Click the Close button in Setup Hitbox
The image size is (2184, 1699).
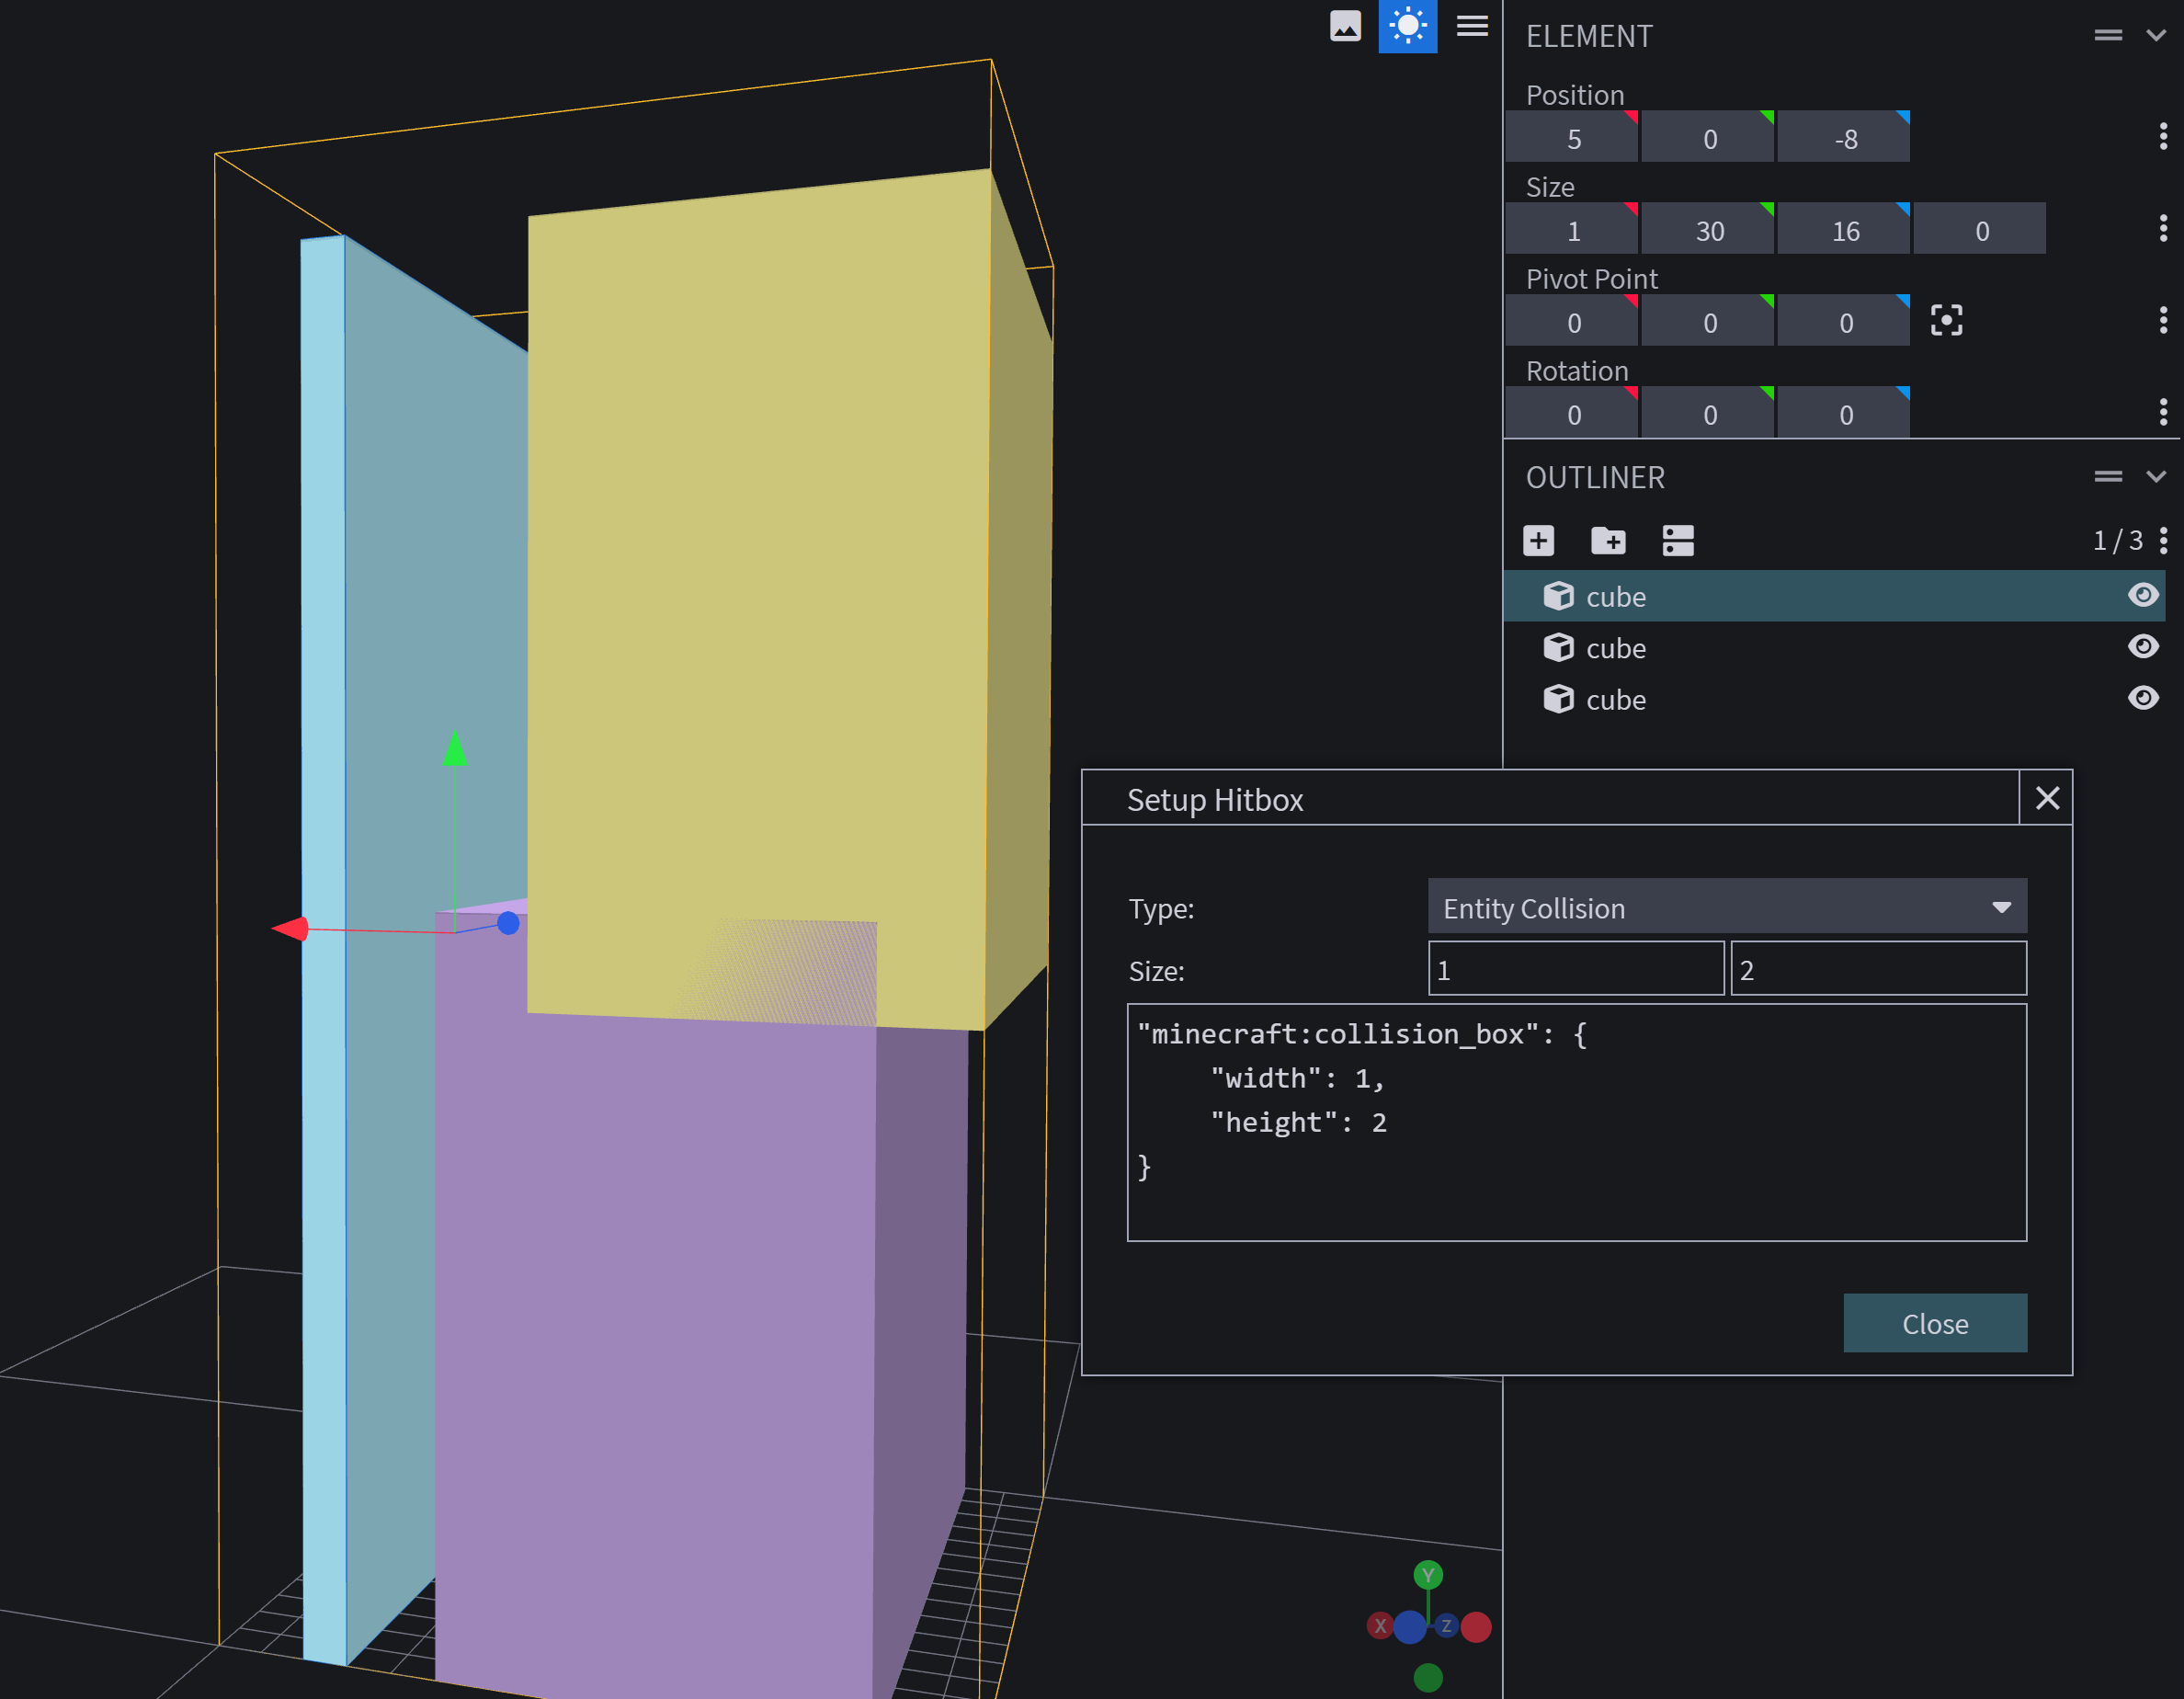click(x=1935, y=1323)
